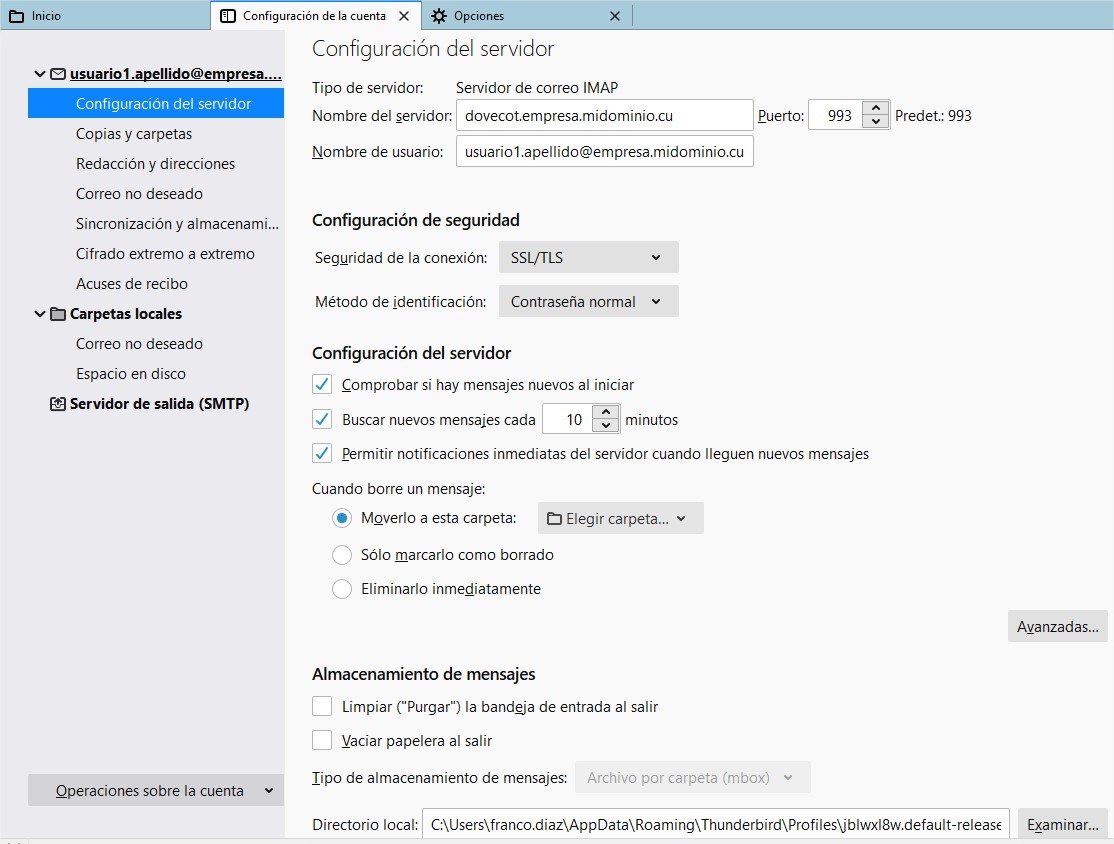Click the Nombre de usuario field
Screen dimensions: 1114x844
(605, 151)
